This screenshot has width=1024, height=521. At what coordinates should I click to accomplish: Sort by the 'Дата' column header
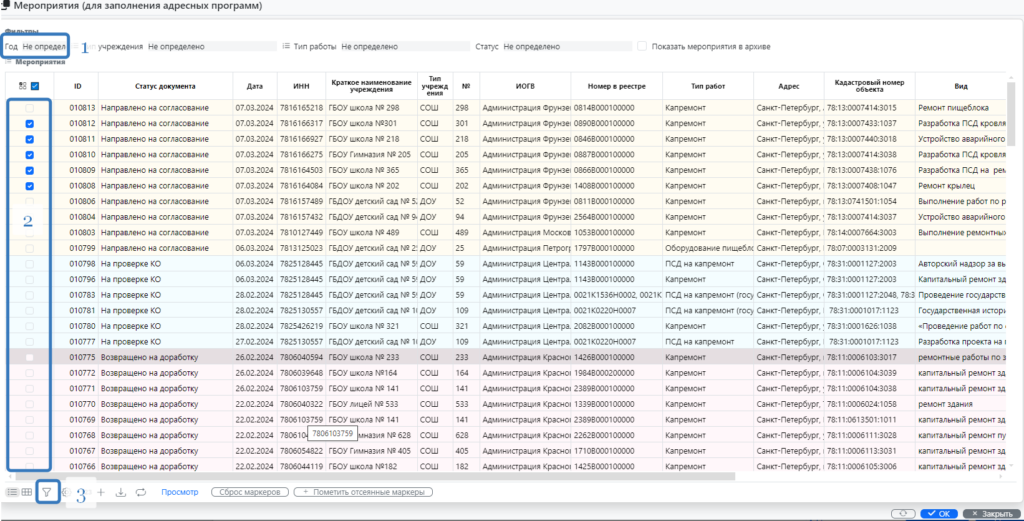coord(255,86)
